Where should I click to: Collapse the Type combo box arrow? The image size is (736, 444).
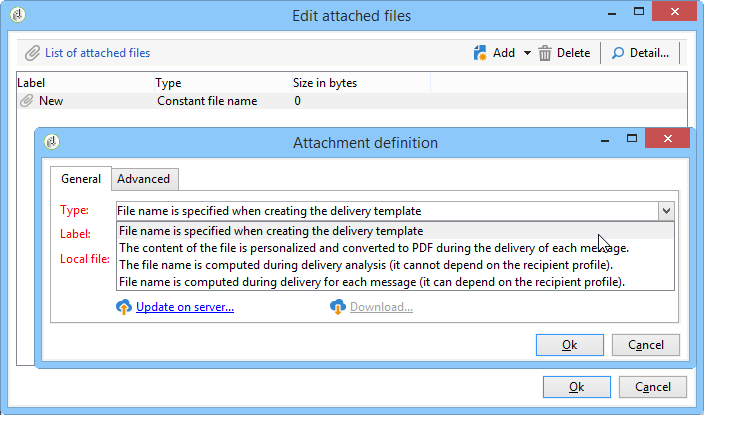(666, 211)
